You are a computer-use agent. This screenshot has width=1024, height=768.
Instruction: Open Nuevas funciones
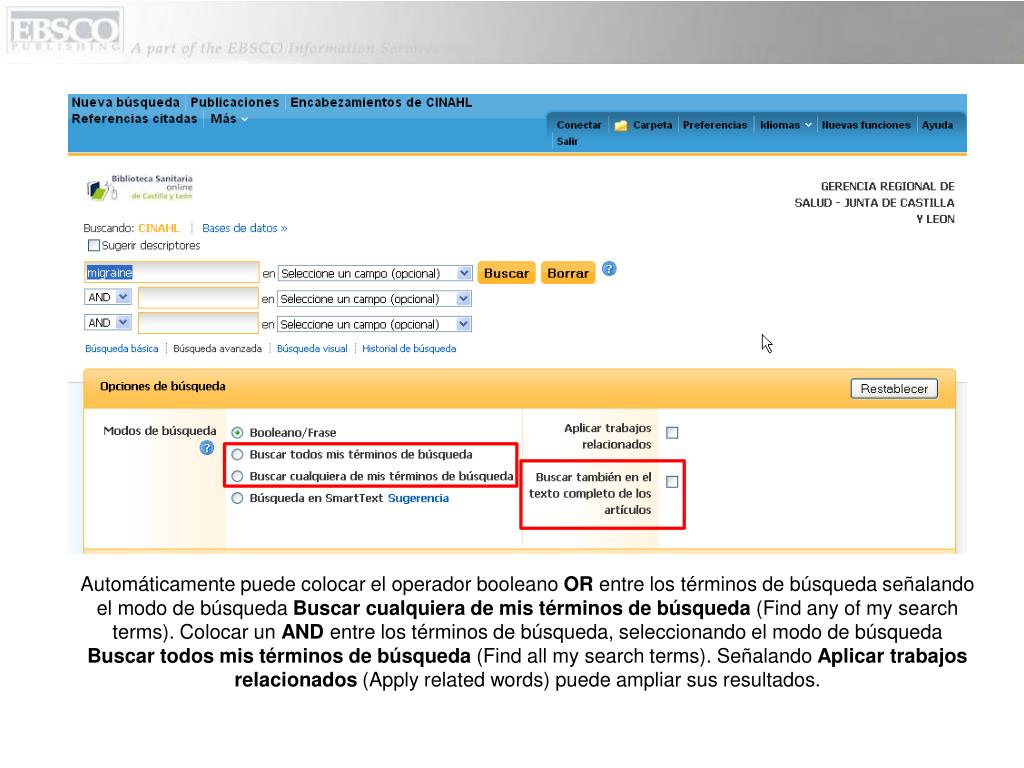pyautogui.click(x=866, y=125)
